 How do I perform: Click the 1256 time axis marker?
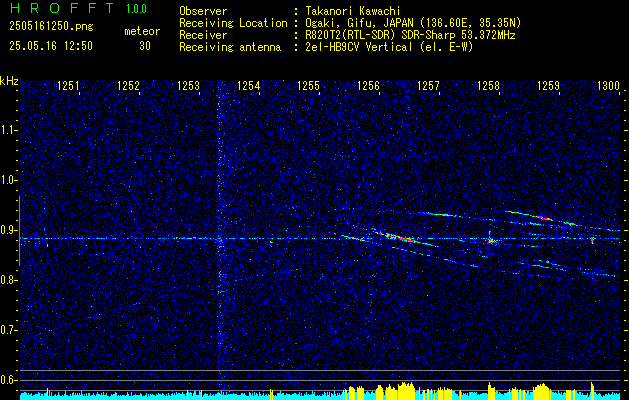pyautogui.click(x=369, y=85)
